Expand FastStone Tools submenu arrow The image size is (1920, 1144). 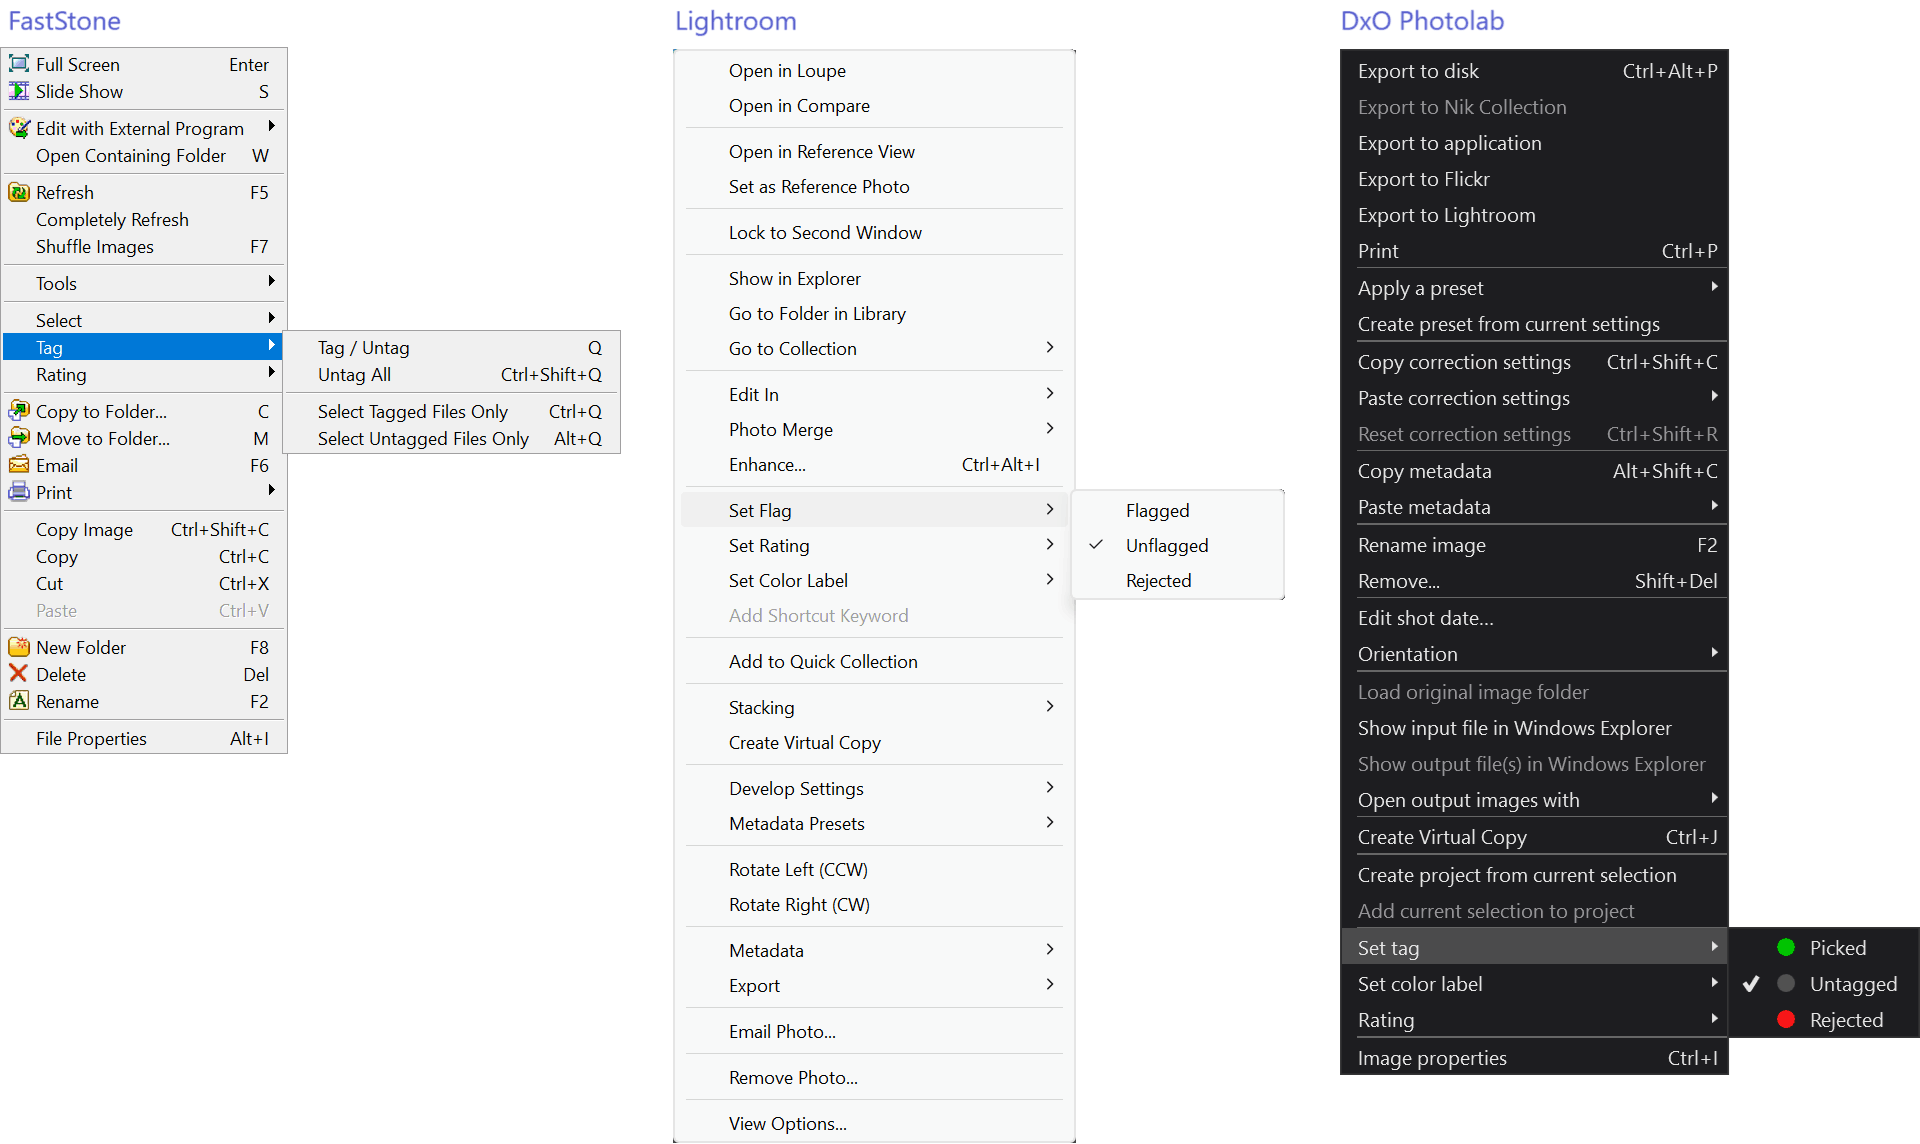click(271, 283)
